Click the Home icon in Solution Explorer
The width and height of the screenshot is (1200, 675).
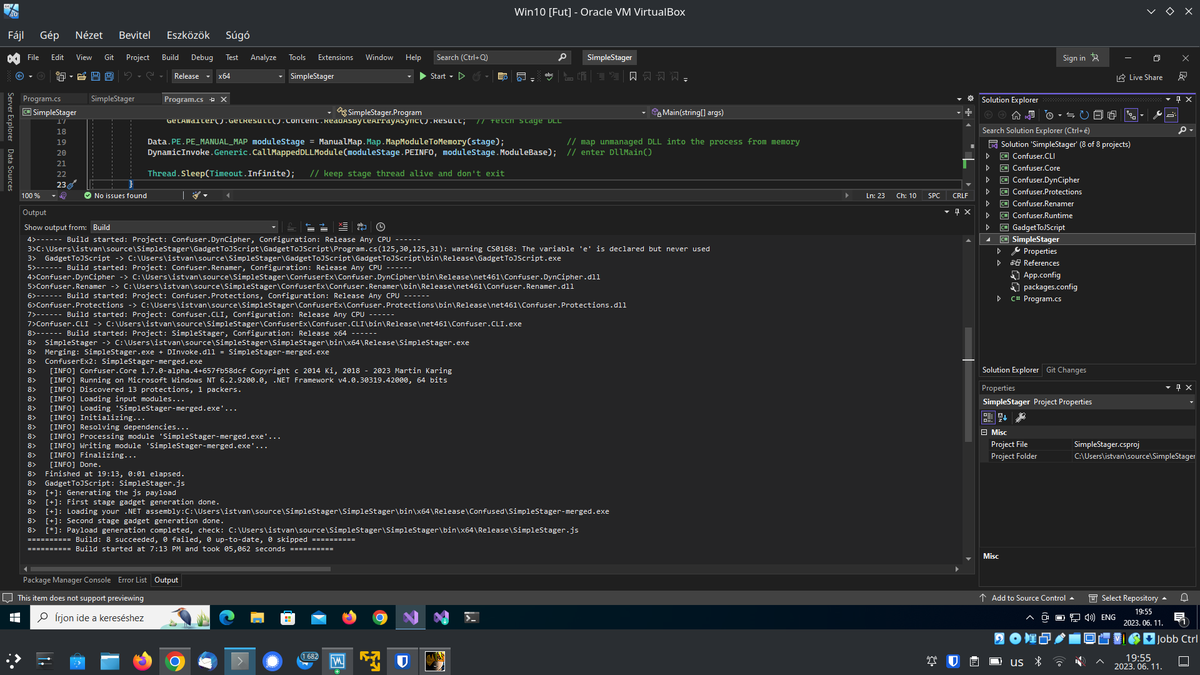(1016, 115)
